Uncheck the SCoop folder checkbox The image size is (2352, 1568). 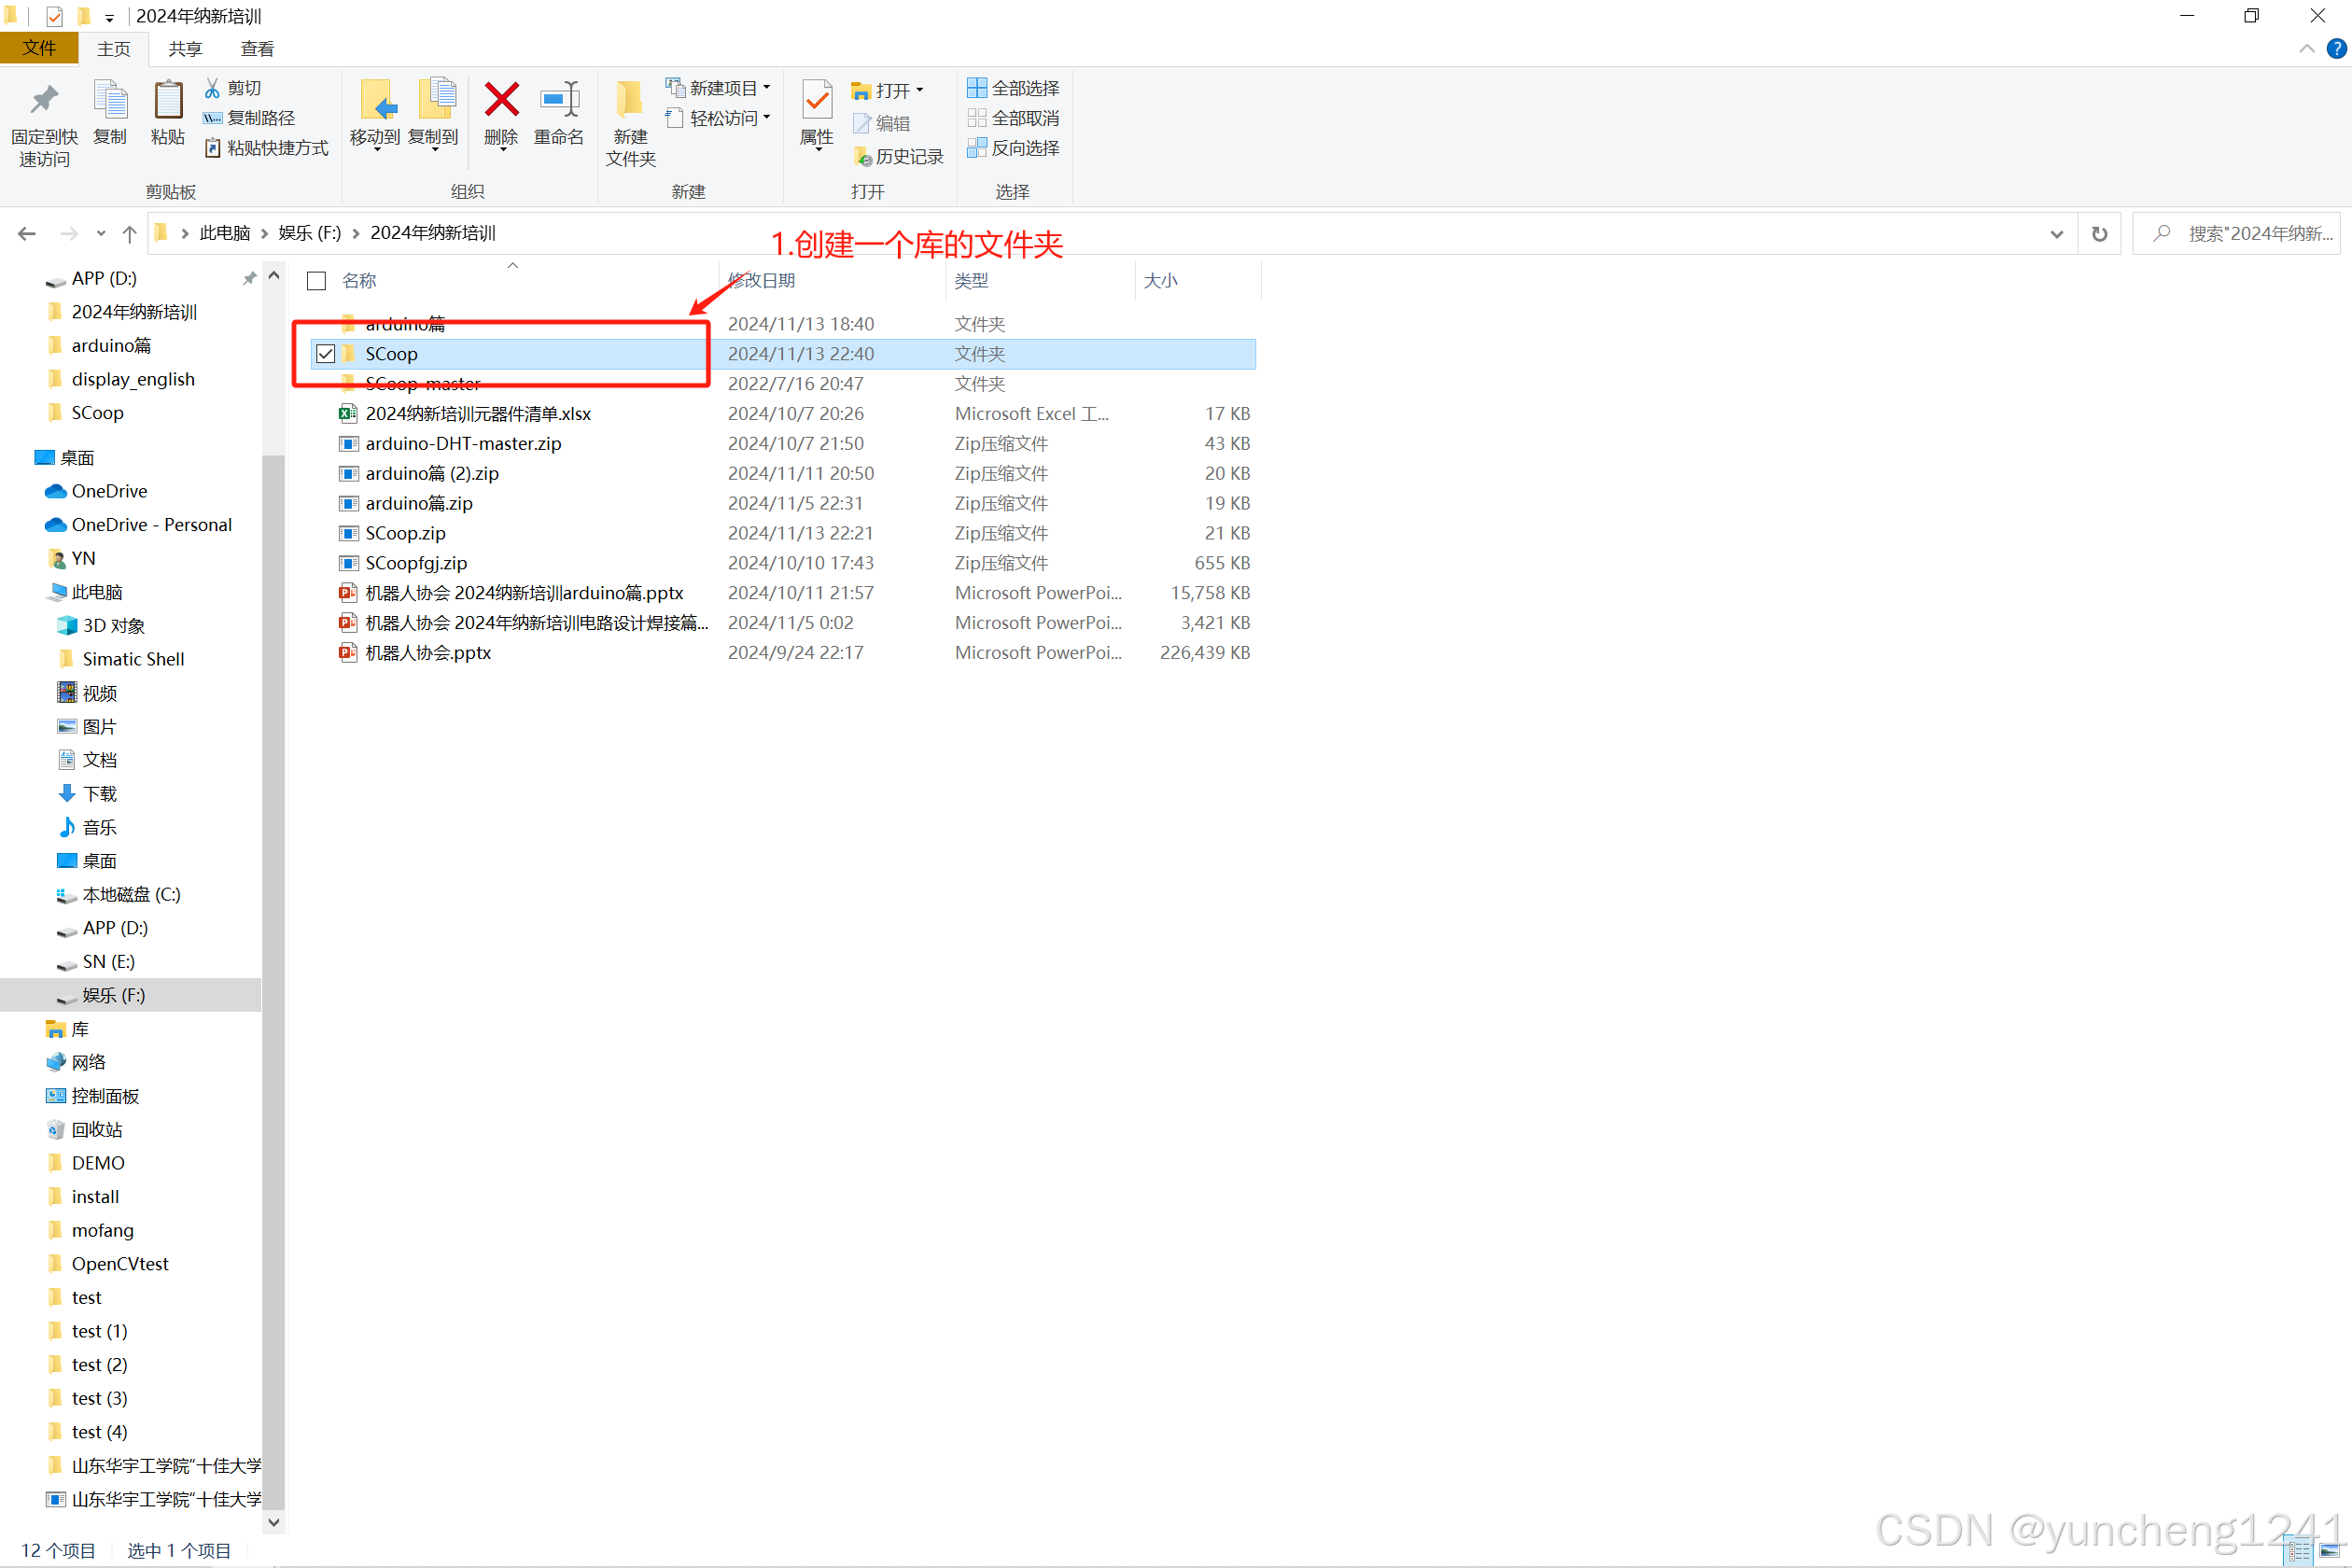point(325,354)
